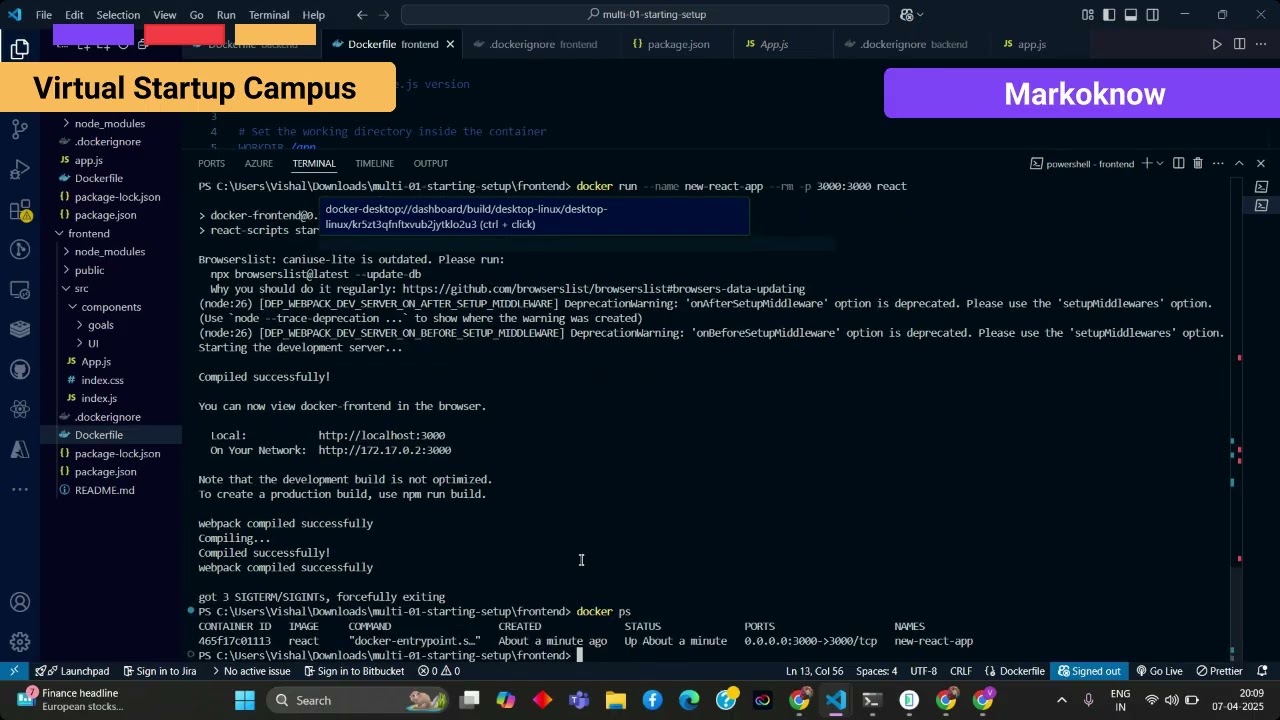
Task: Switch to the PORTS panel tab
Action: pyautogui.click(x=211, y=163)
